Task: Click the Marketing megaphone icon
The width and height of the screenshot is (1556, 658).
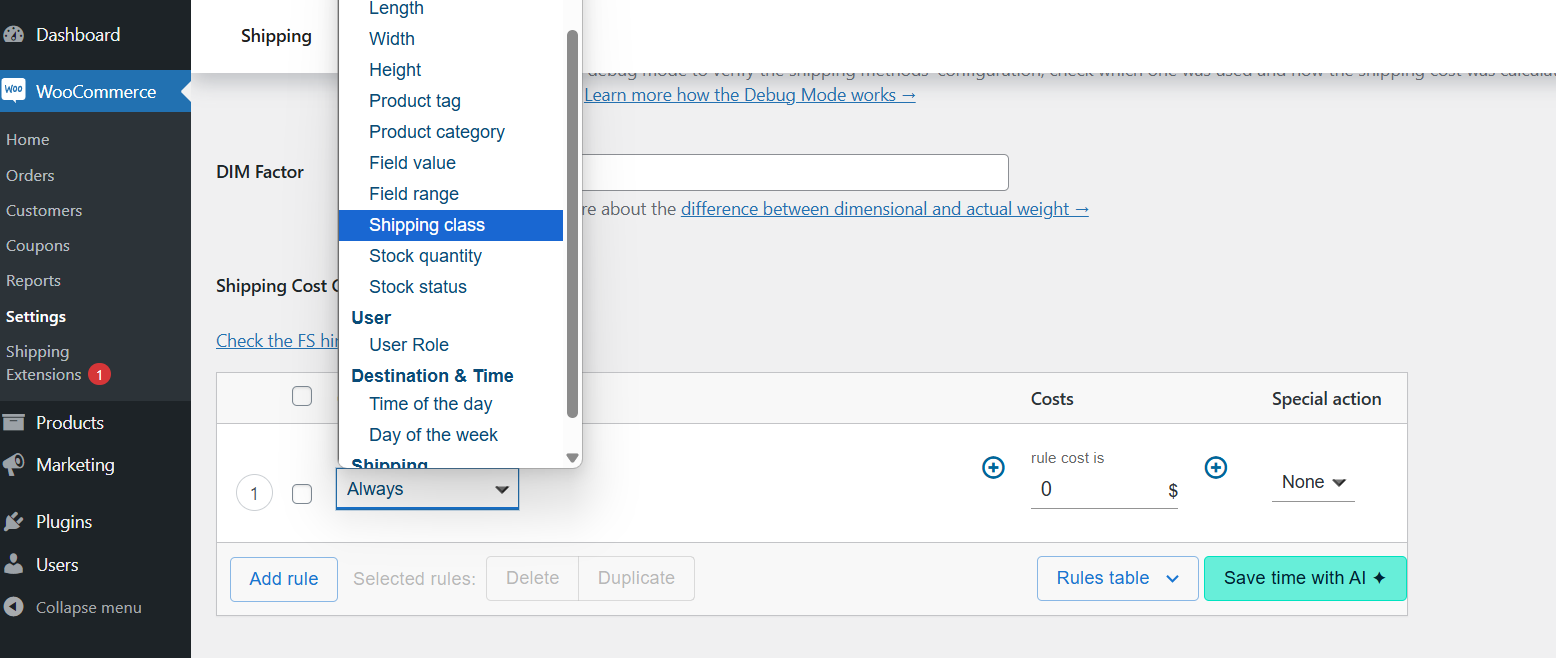Action: pyautogui.click(x=15, y=464)
